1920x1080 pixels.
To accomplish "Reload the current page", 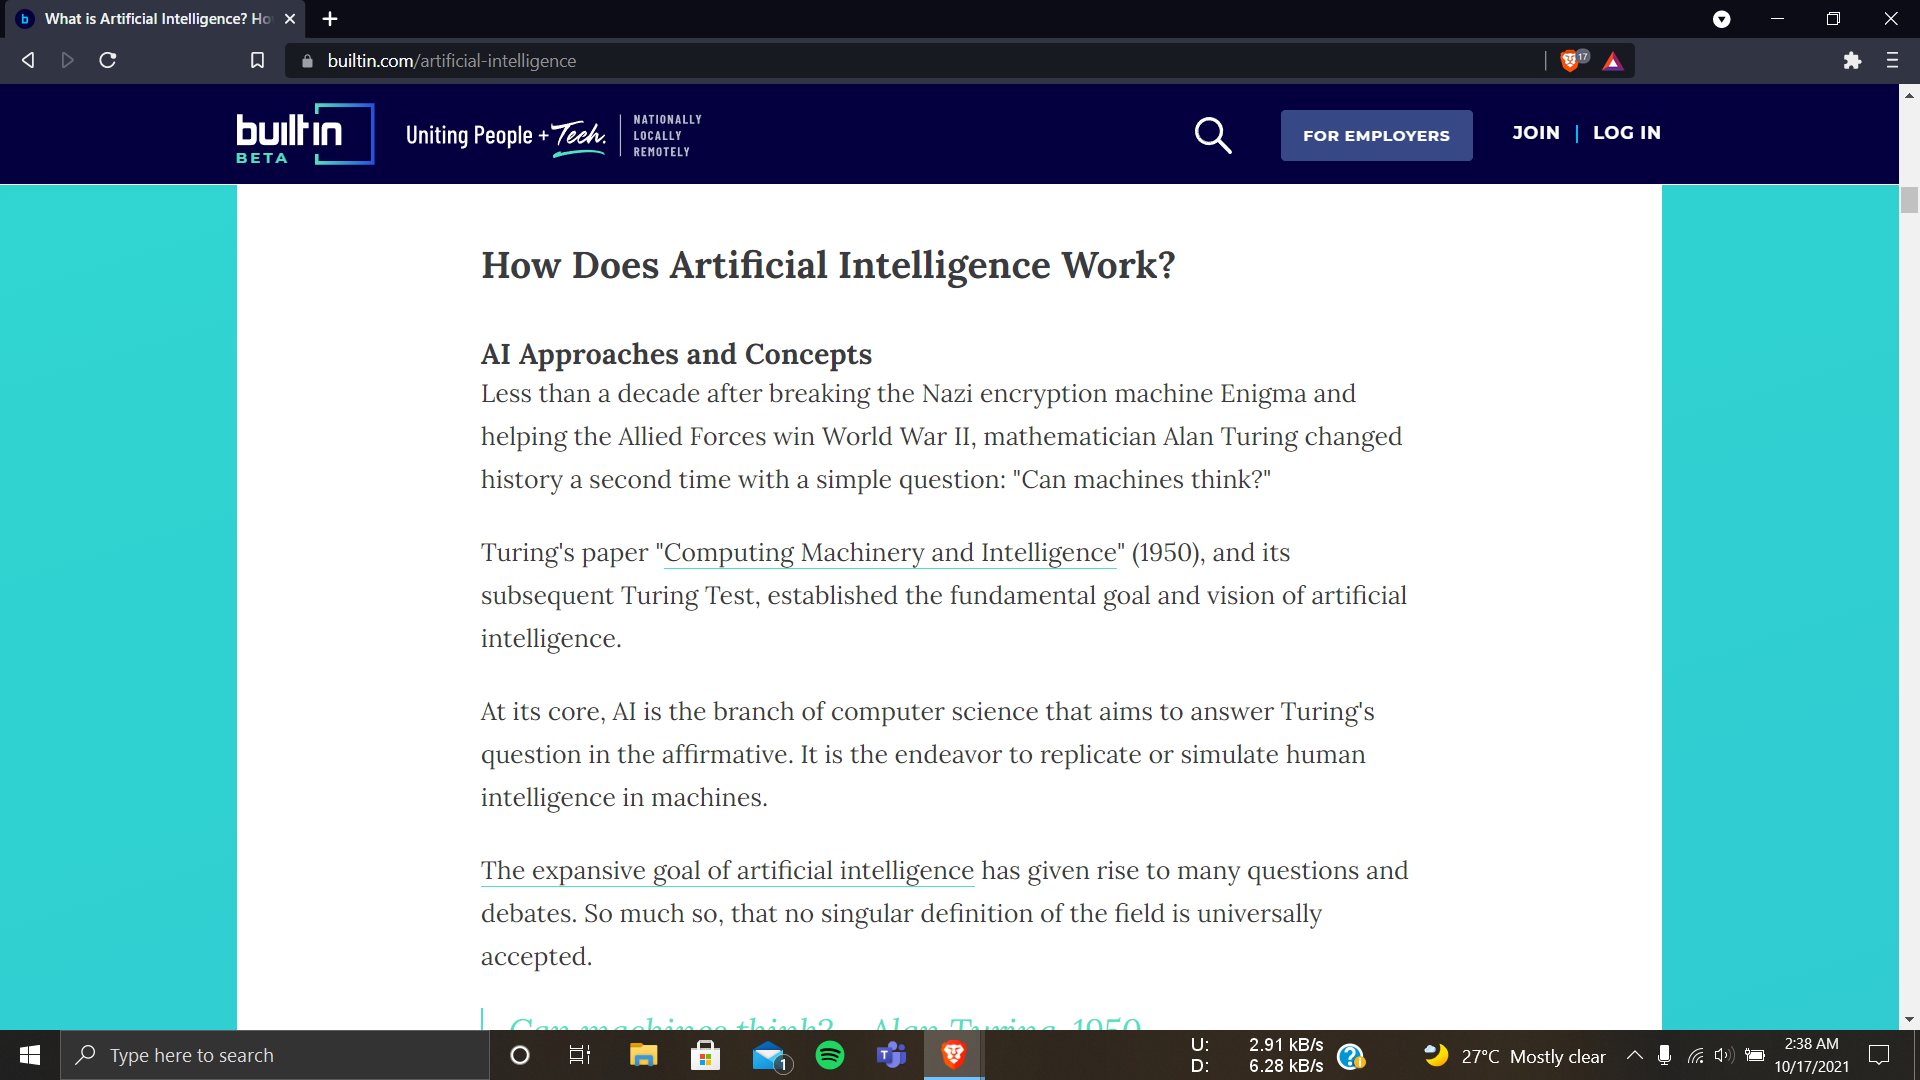I will [108, 61].
